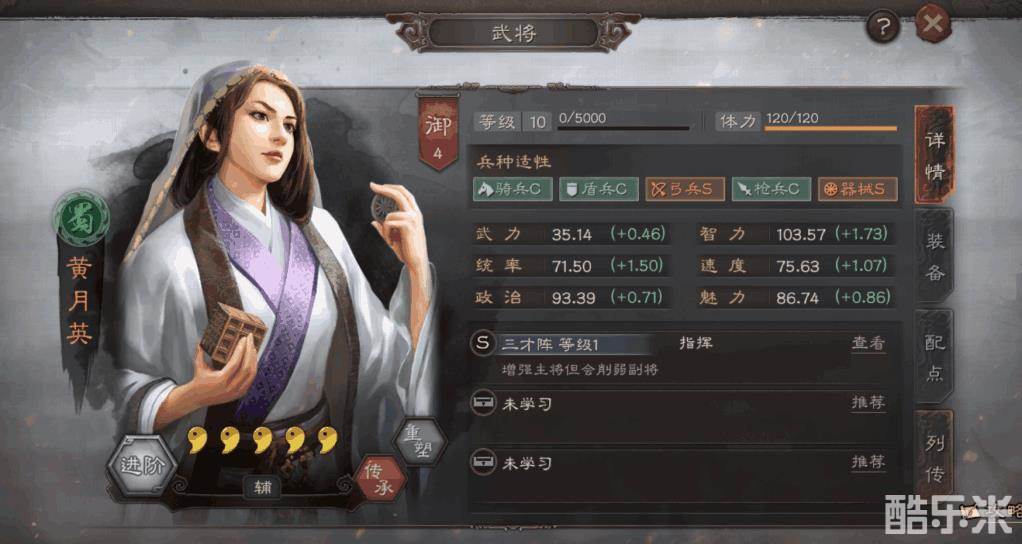Select the 器械S troop aptitude badge
1022x544 pixels.
(858, 189)
